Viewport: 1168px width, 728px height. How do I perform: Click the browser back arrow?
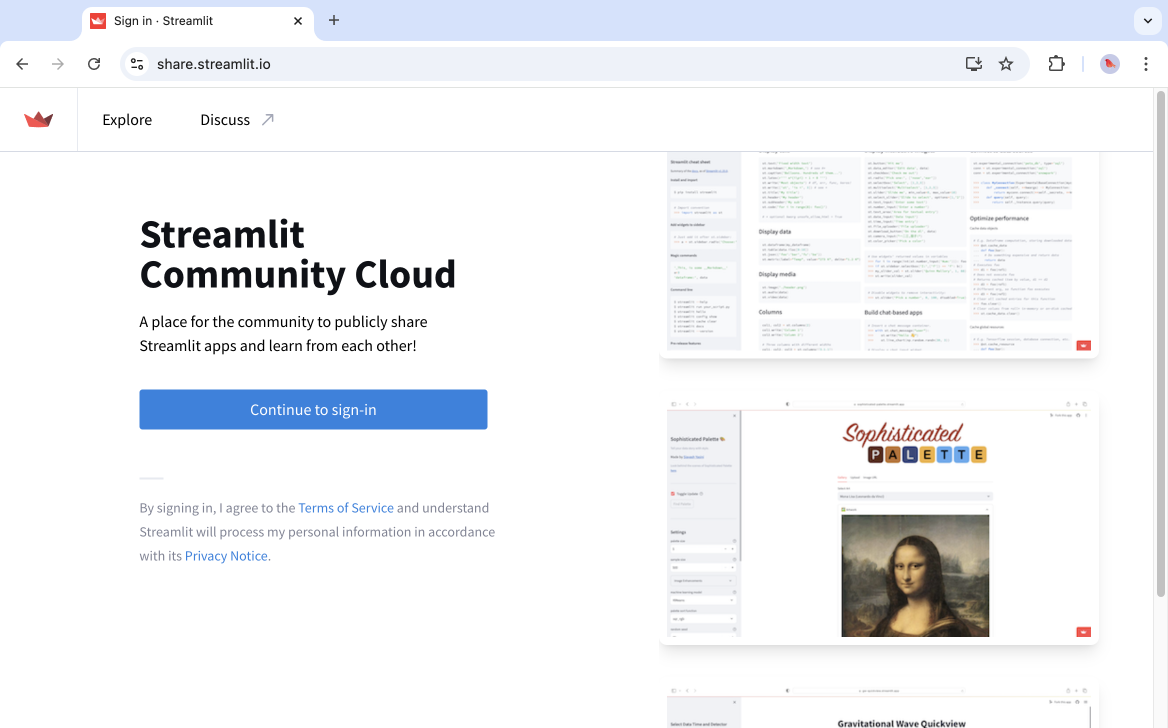coord(22,63)
